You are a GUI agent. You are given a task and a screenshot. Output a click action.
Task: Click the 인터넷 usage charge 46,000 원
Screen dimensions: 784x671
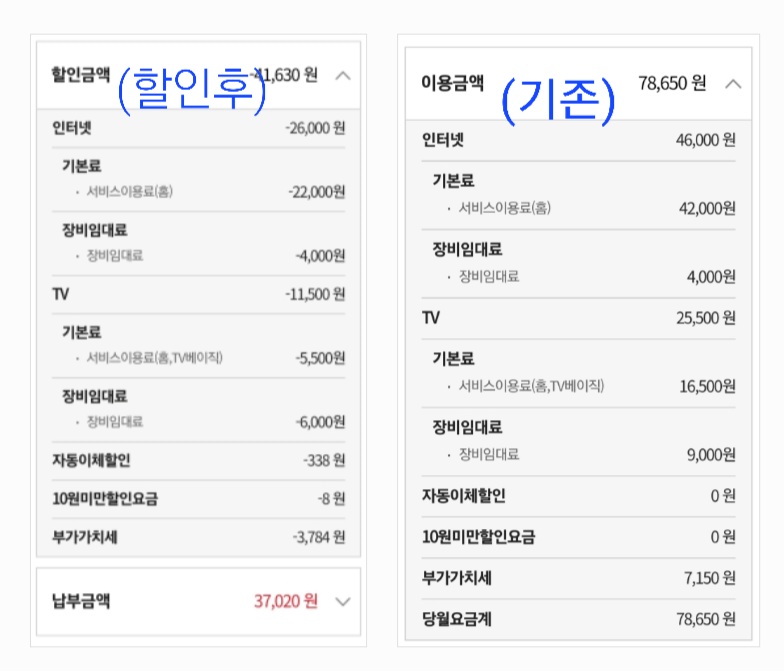(705, 140)
